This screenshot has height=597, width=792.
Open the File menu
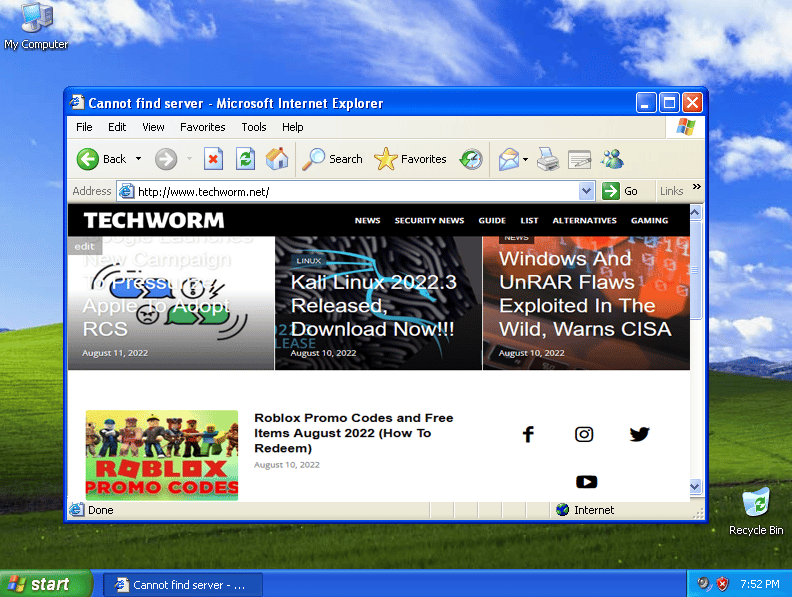point(84,127)
